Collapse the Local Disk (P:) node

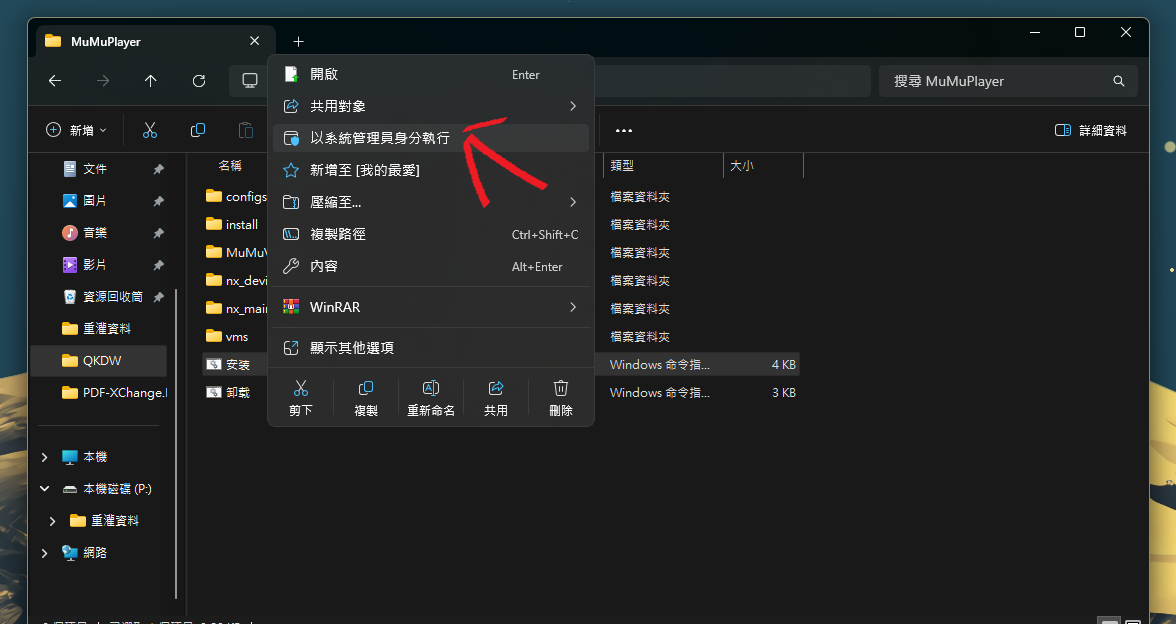(x=44, y=489)
